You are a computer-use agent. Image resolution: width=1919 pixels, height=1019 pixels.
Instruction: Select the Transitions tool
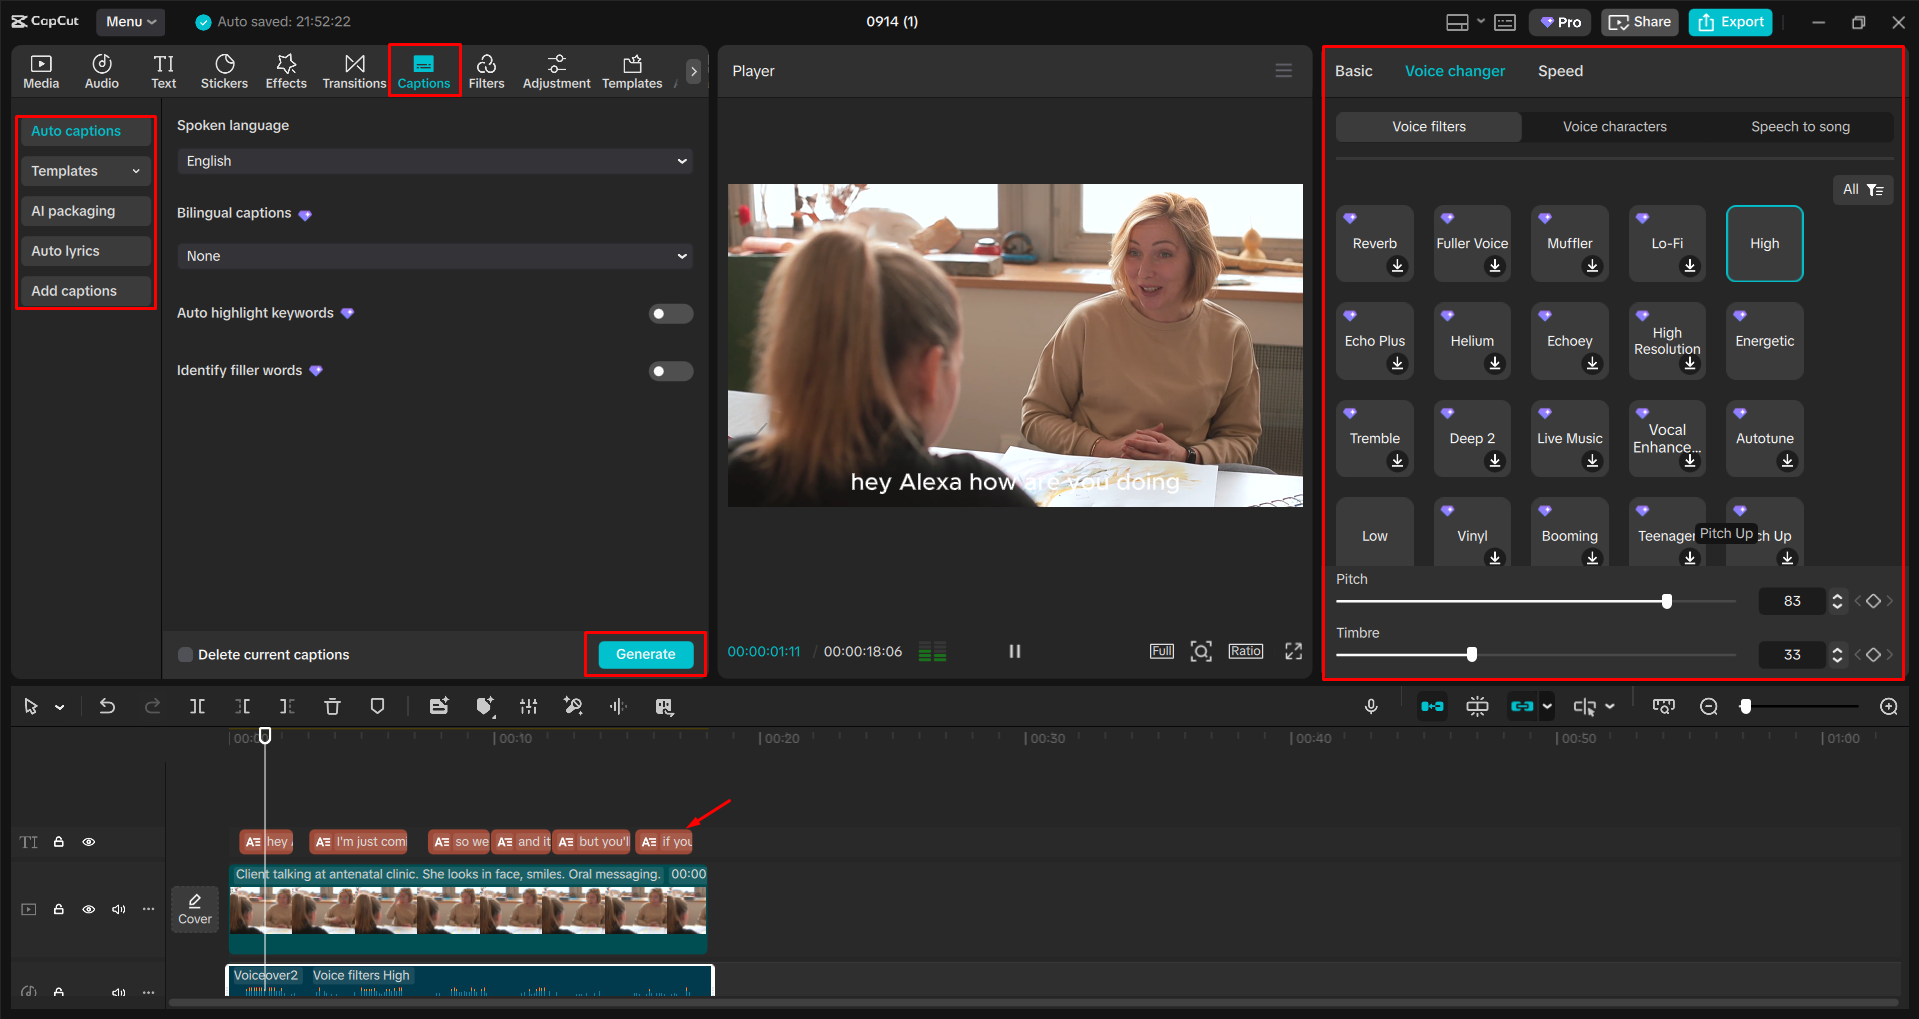pos(354,70)
